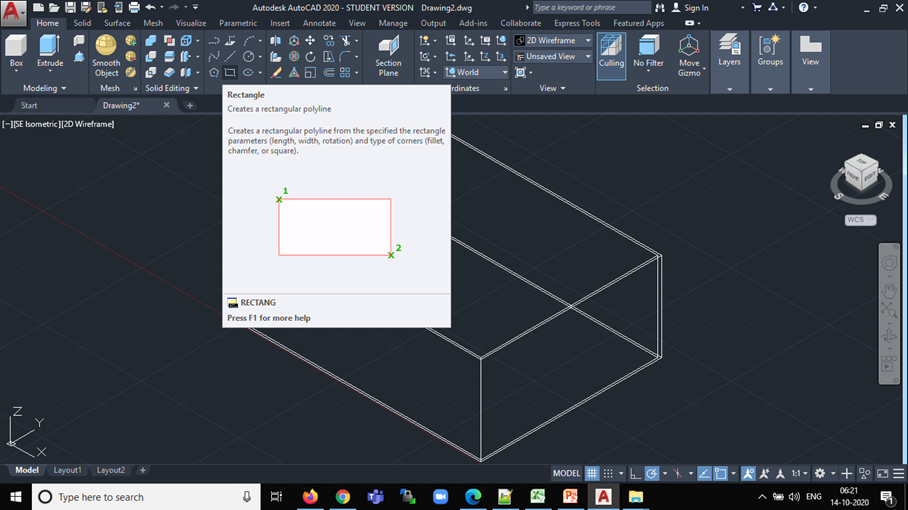Switch to the Annotate ribbon tab

319,23
